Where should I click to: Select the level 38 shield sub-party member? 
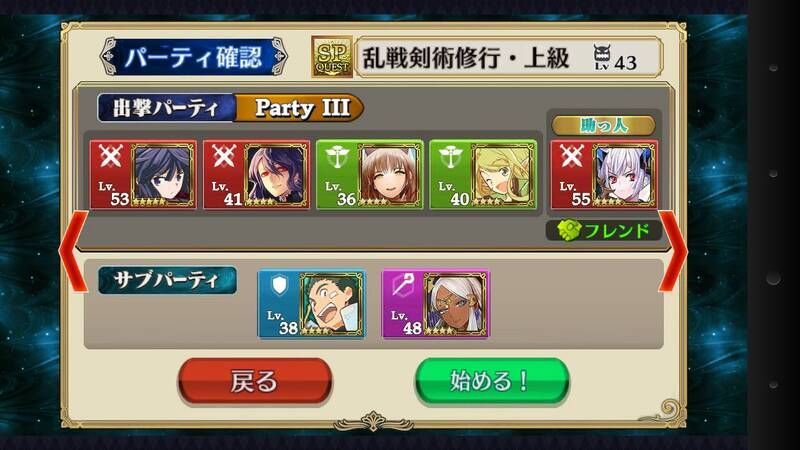point(312,305)
